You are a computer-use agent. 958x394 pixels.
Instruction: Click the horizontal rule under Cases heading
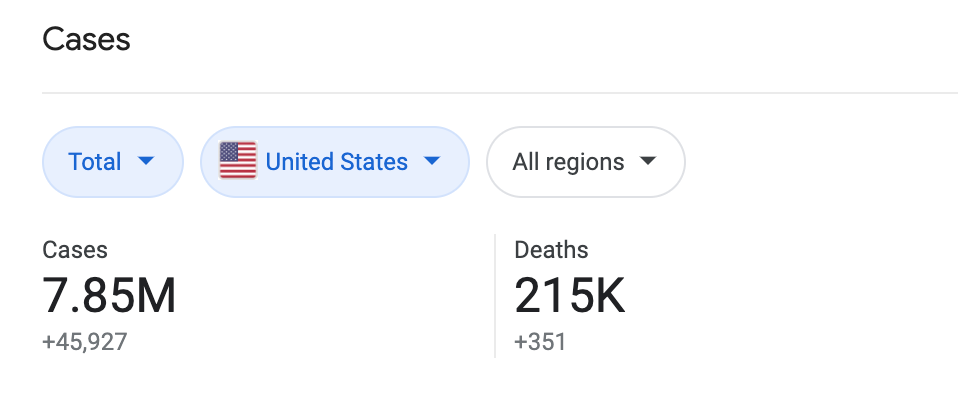pos(500,93)
